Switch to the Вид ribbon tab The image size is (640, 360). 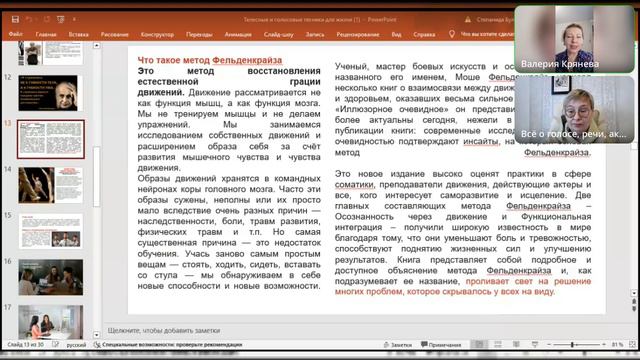coord(396,34)
